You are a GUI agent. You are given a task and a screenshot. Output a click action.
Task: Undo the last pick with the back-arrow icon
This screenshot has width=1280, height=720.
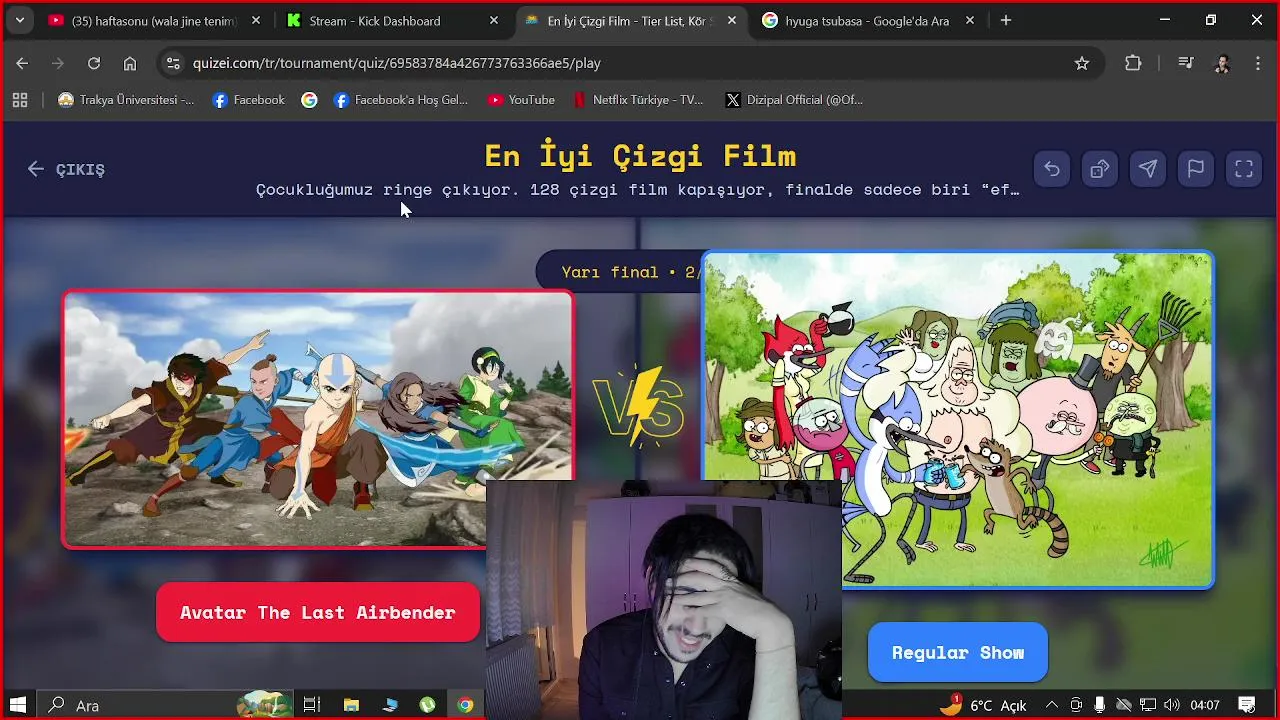(x=1052, y=169)
